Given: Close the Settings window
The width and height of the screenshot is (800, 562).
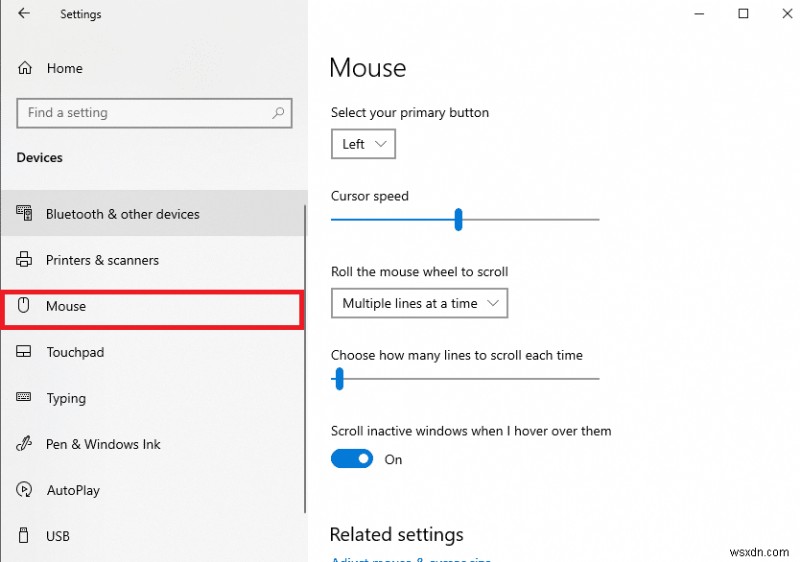Looking at the screenshot, I should click(787, 14).
